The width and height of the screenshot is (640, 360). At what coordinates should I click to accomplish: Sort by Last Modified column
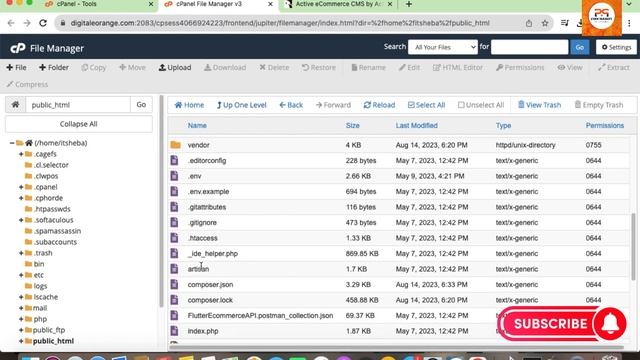[416, 125]
